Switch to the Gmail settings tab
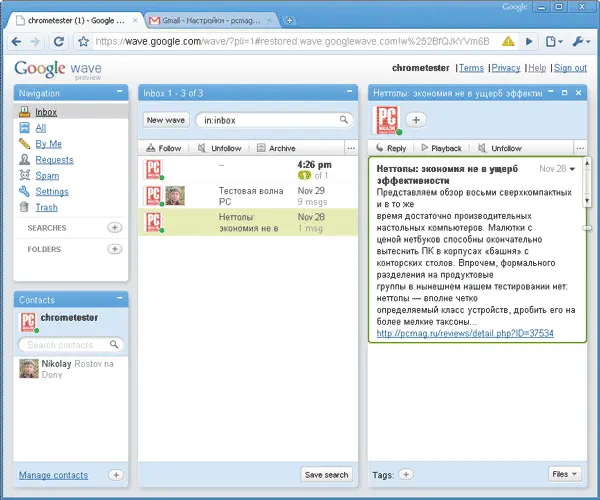Image resolution: width=600 pixels, height=500 pixels. (x=211, y=21)
